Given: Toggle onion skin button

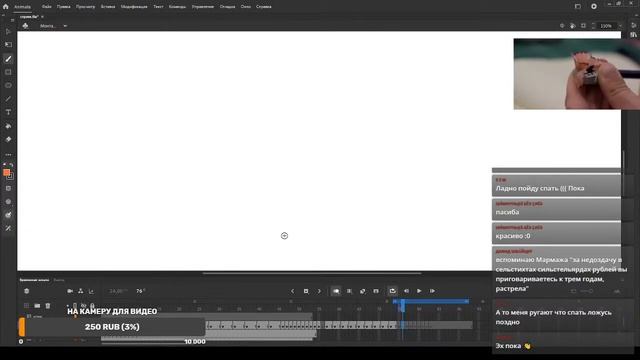Looking at the screenshot, I should pyautogui.click(x=336, y=291).
